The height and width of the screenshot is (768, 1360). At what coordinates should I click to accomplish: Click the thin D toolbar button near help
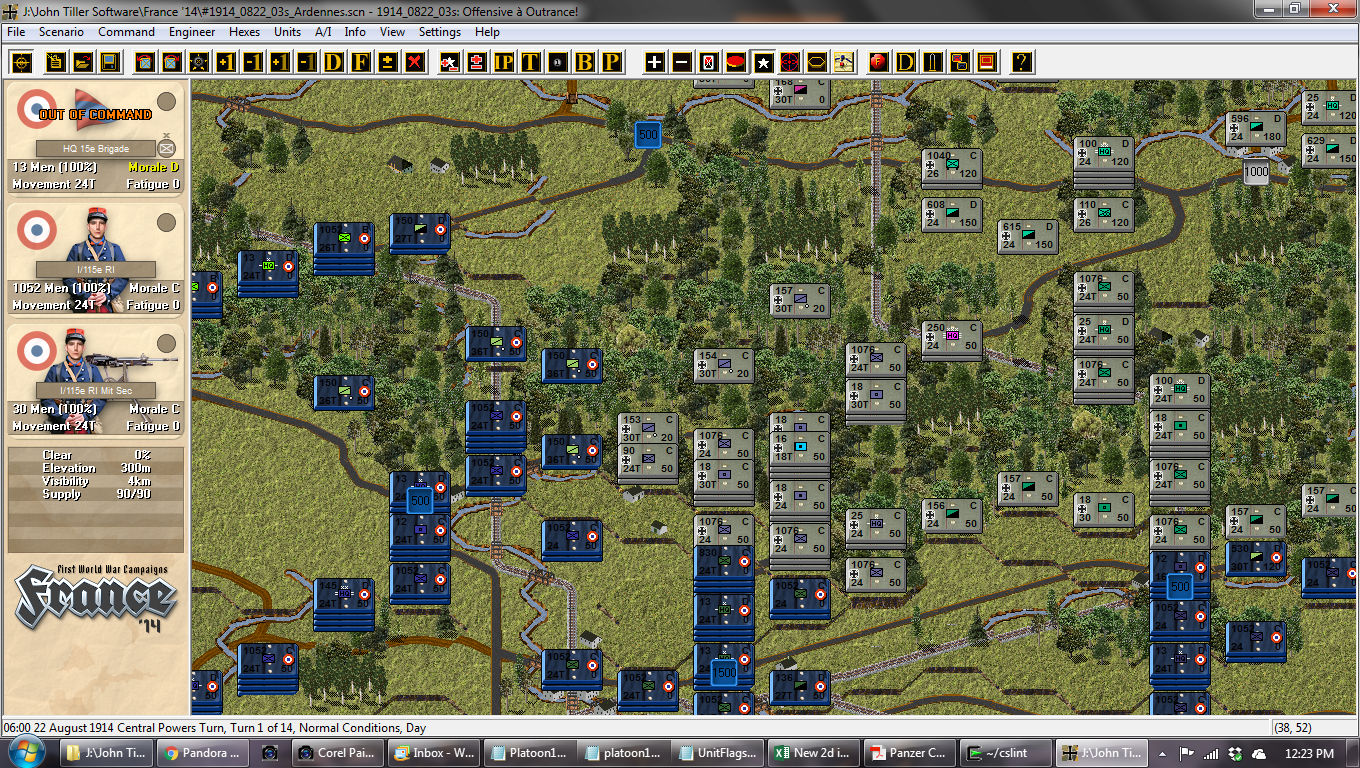[906, 62]
